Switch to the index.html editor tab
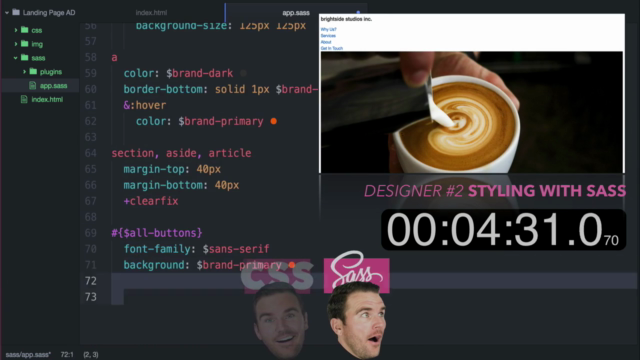This screenshot has width=640, height=360. click(151, 13)
